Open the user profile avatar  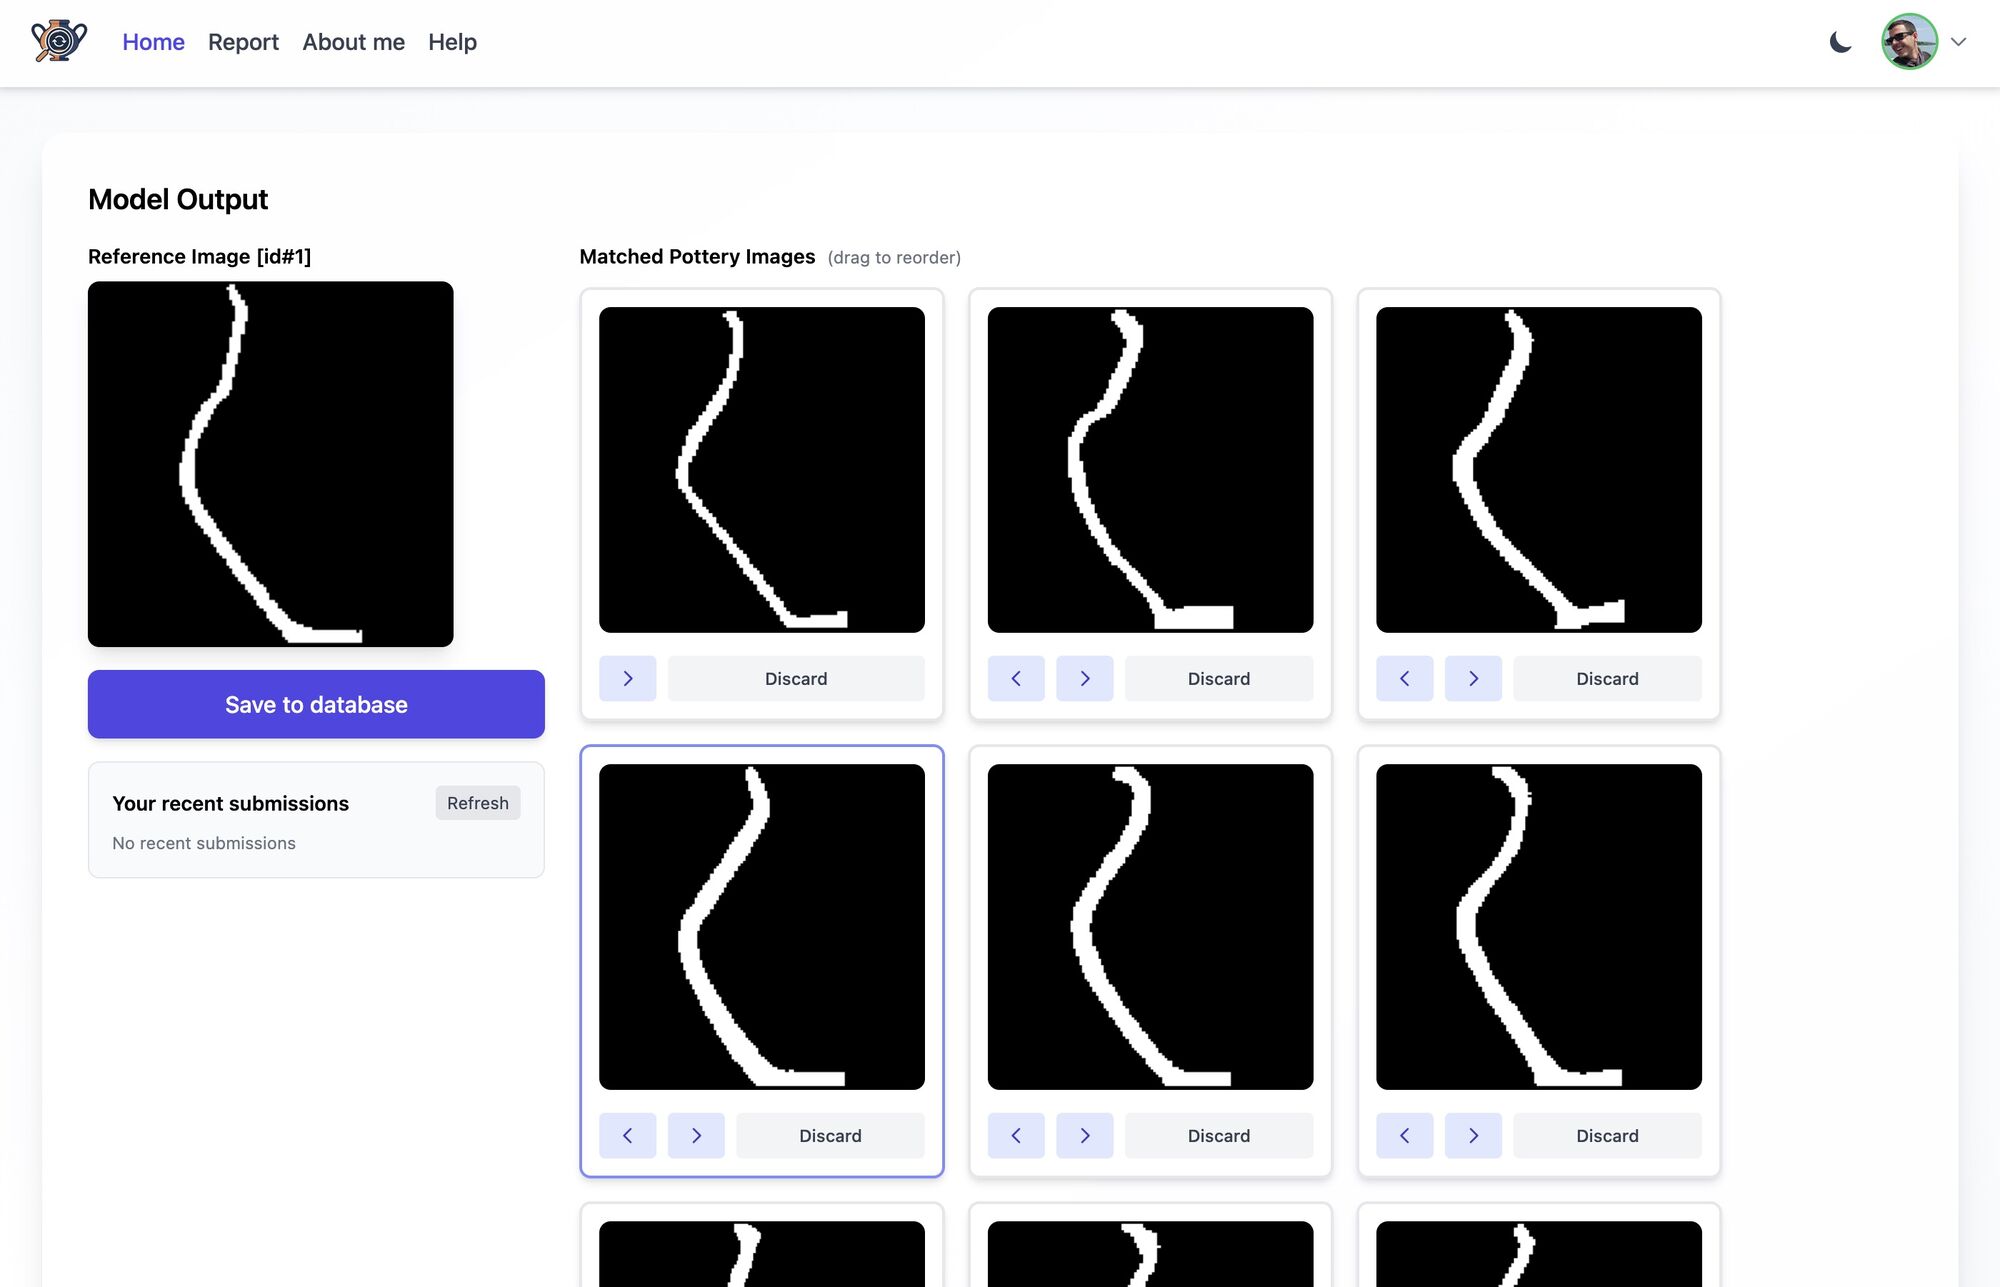click(x=1909, y=42)
